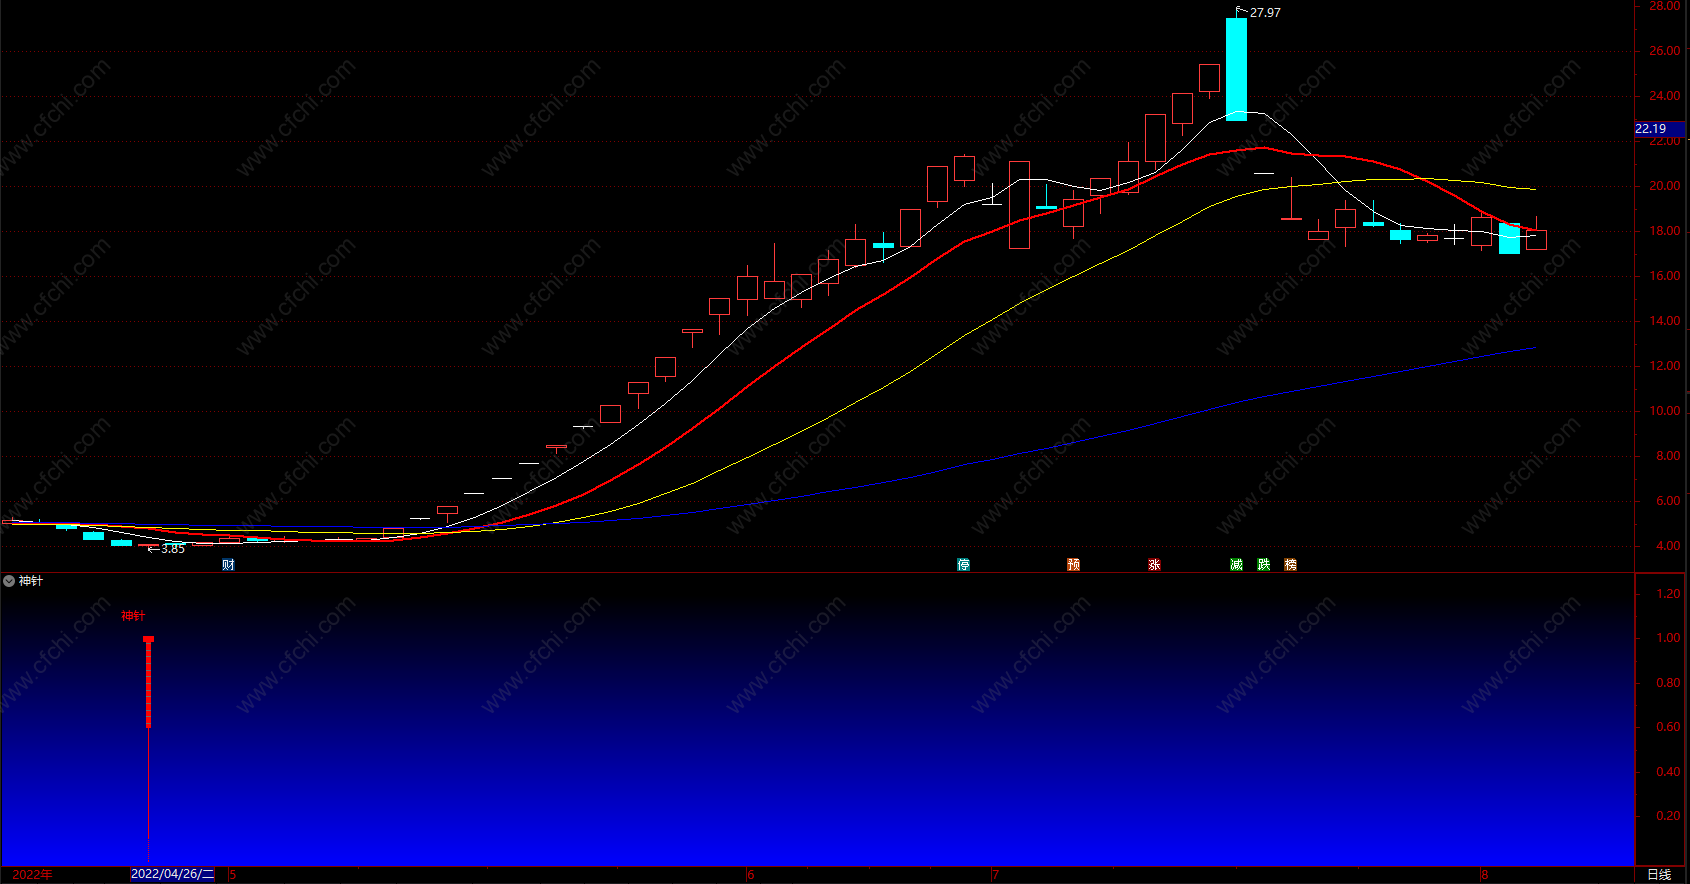Image resolution: width=1690 pixels, height=884 pixels.
Task: Click the 跌 event marker
Action: 1264,565
